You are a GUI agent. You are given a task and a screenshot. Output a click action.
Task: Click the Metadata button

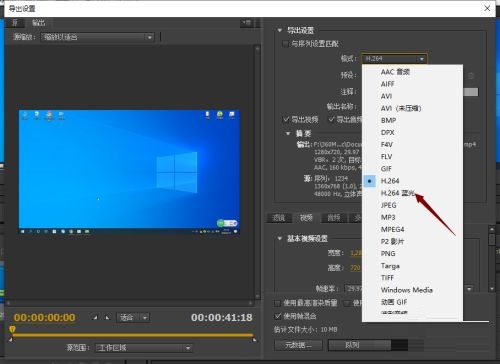coord(298,345)
